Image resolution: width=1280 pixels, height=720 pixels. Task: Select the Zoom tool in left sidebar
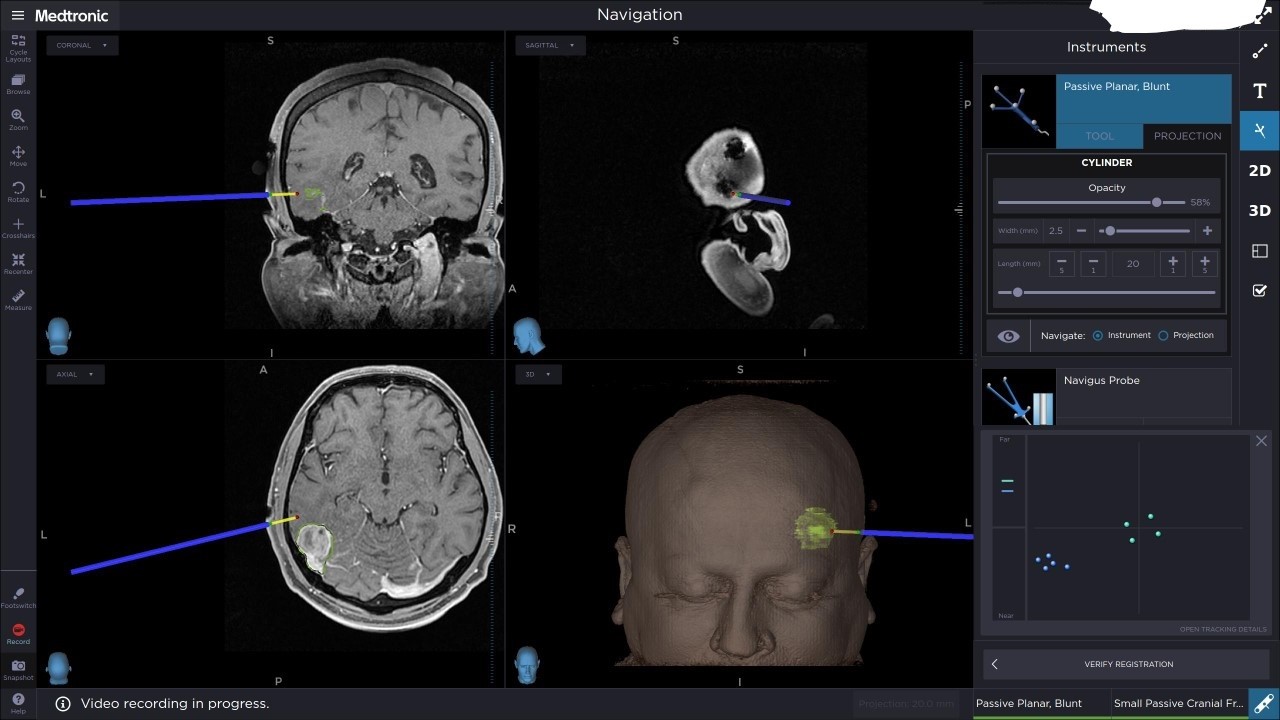click(x=18, y=117)
